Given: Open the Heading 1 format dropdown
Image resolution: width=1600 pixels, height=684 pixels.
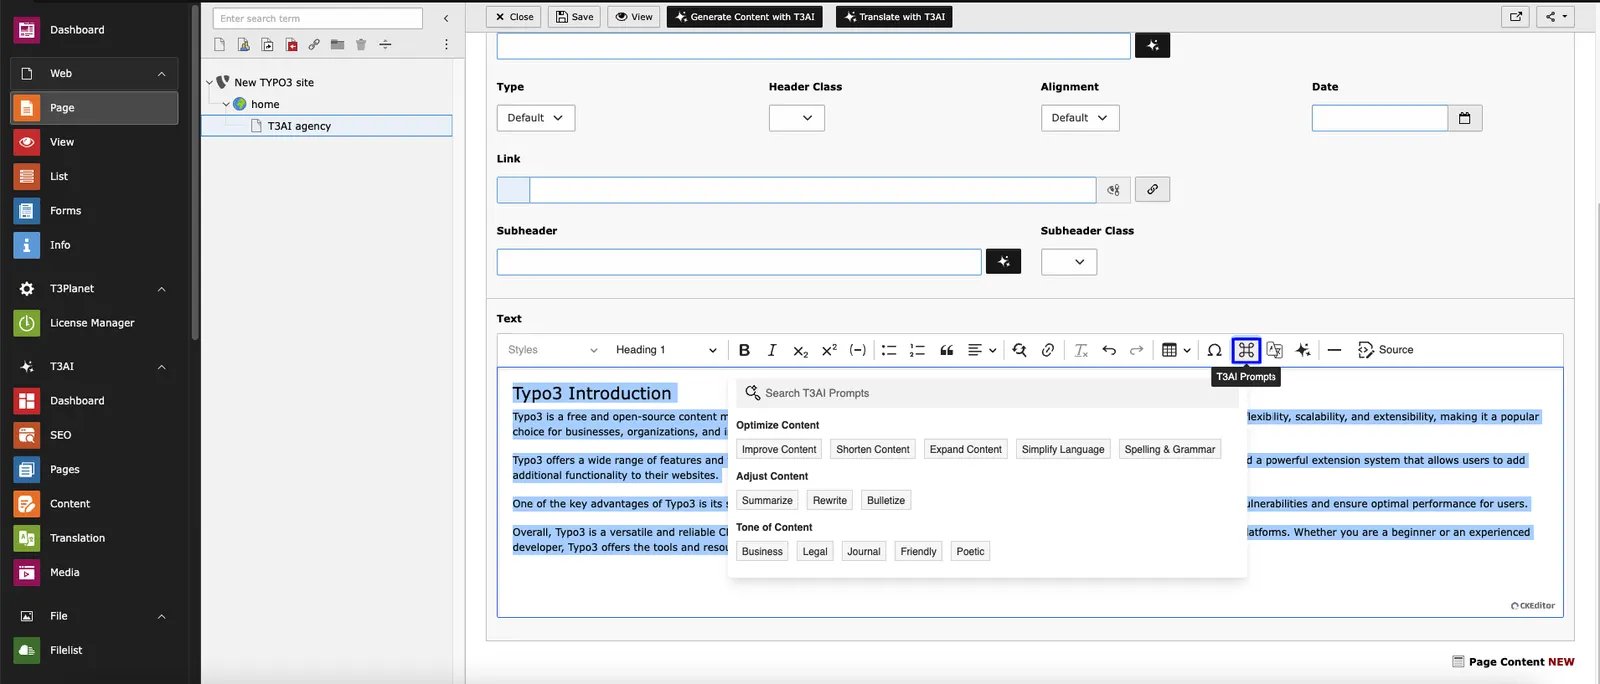Looking at the screenshot, I should point(666,350).
